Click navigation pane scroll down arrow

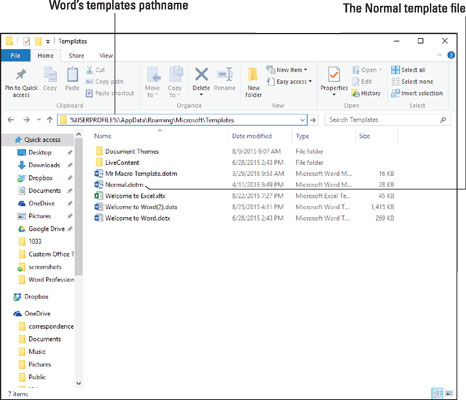[79, 383]
